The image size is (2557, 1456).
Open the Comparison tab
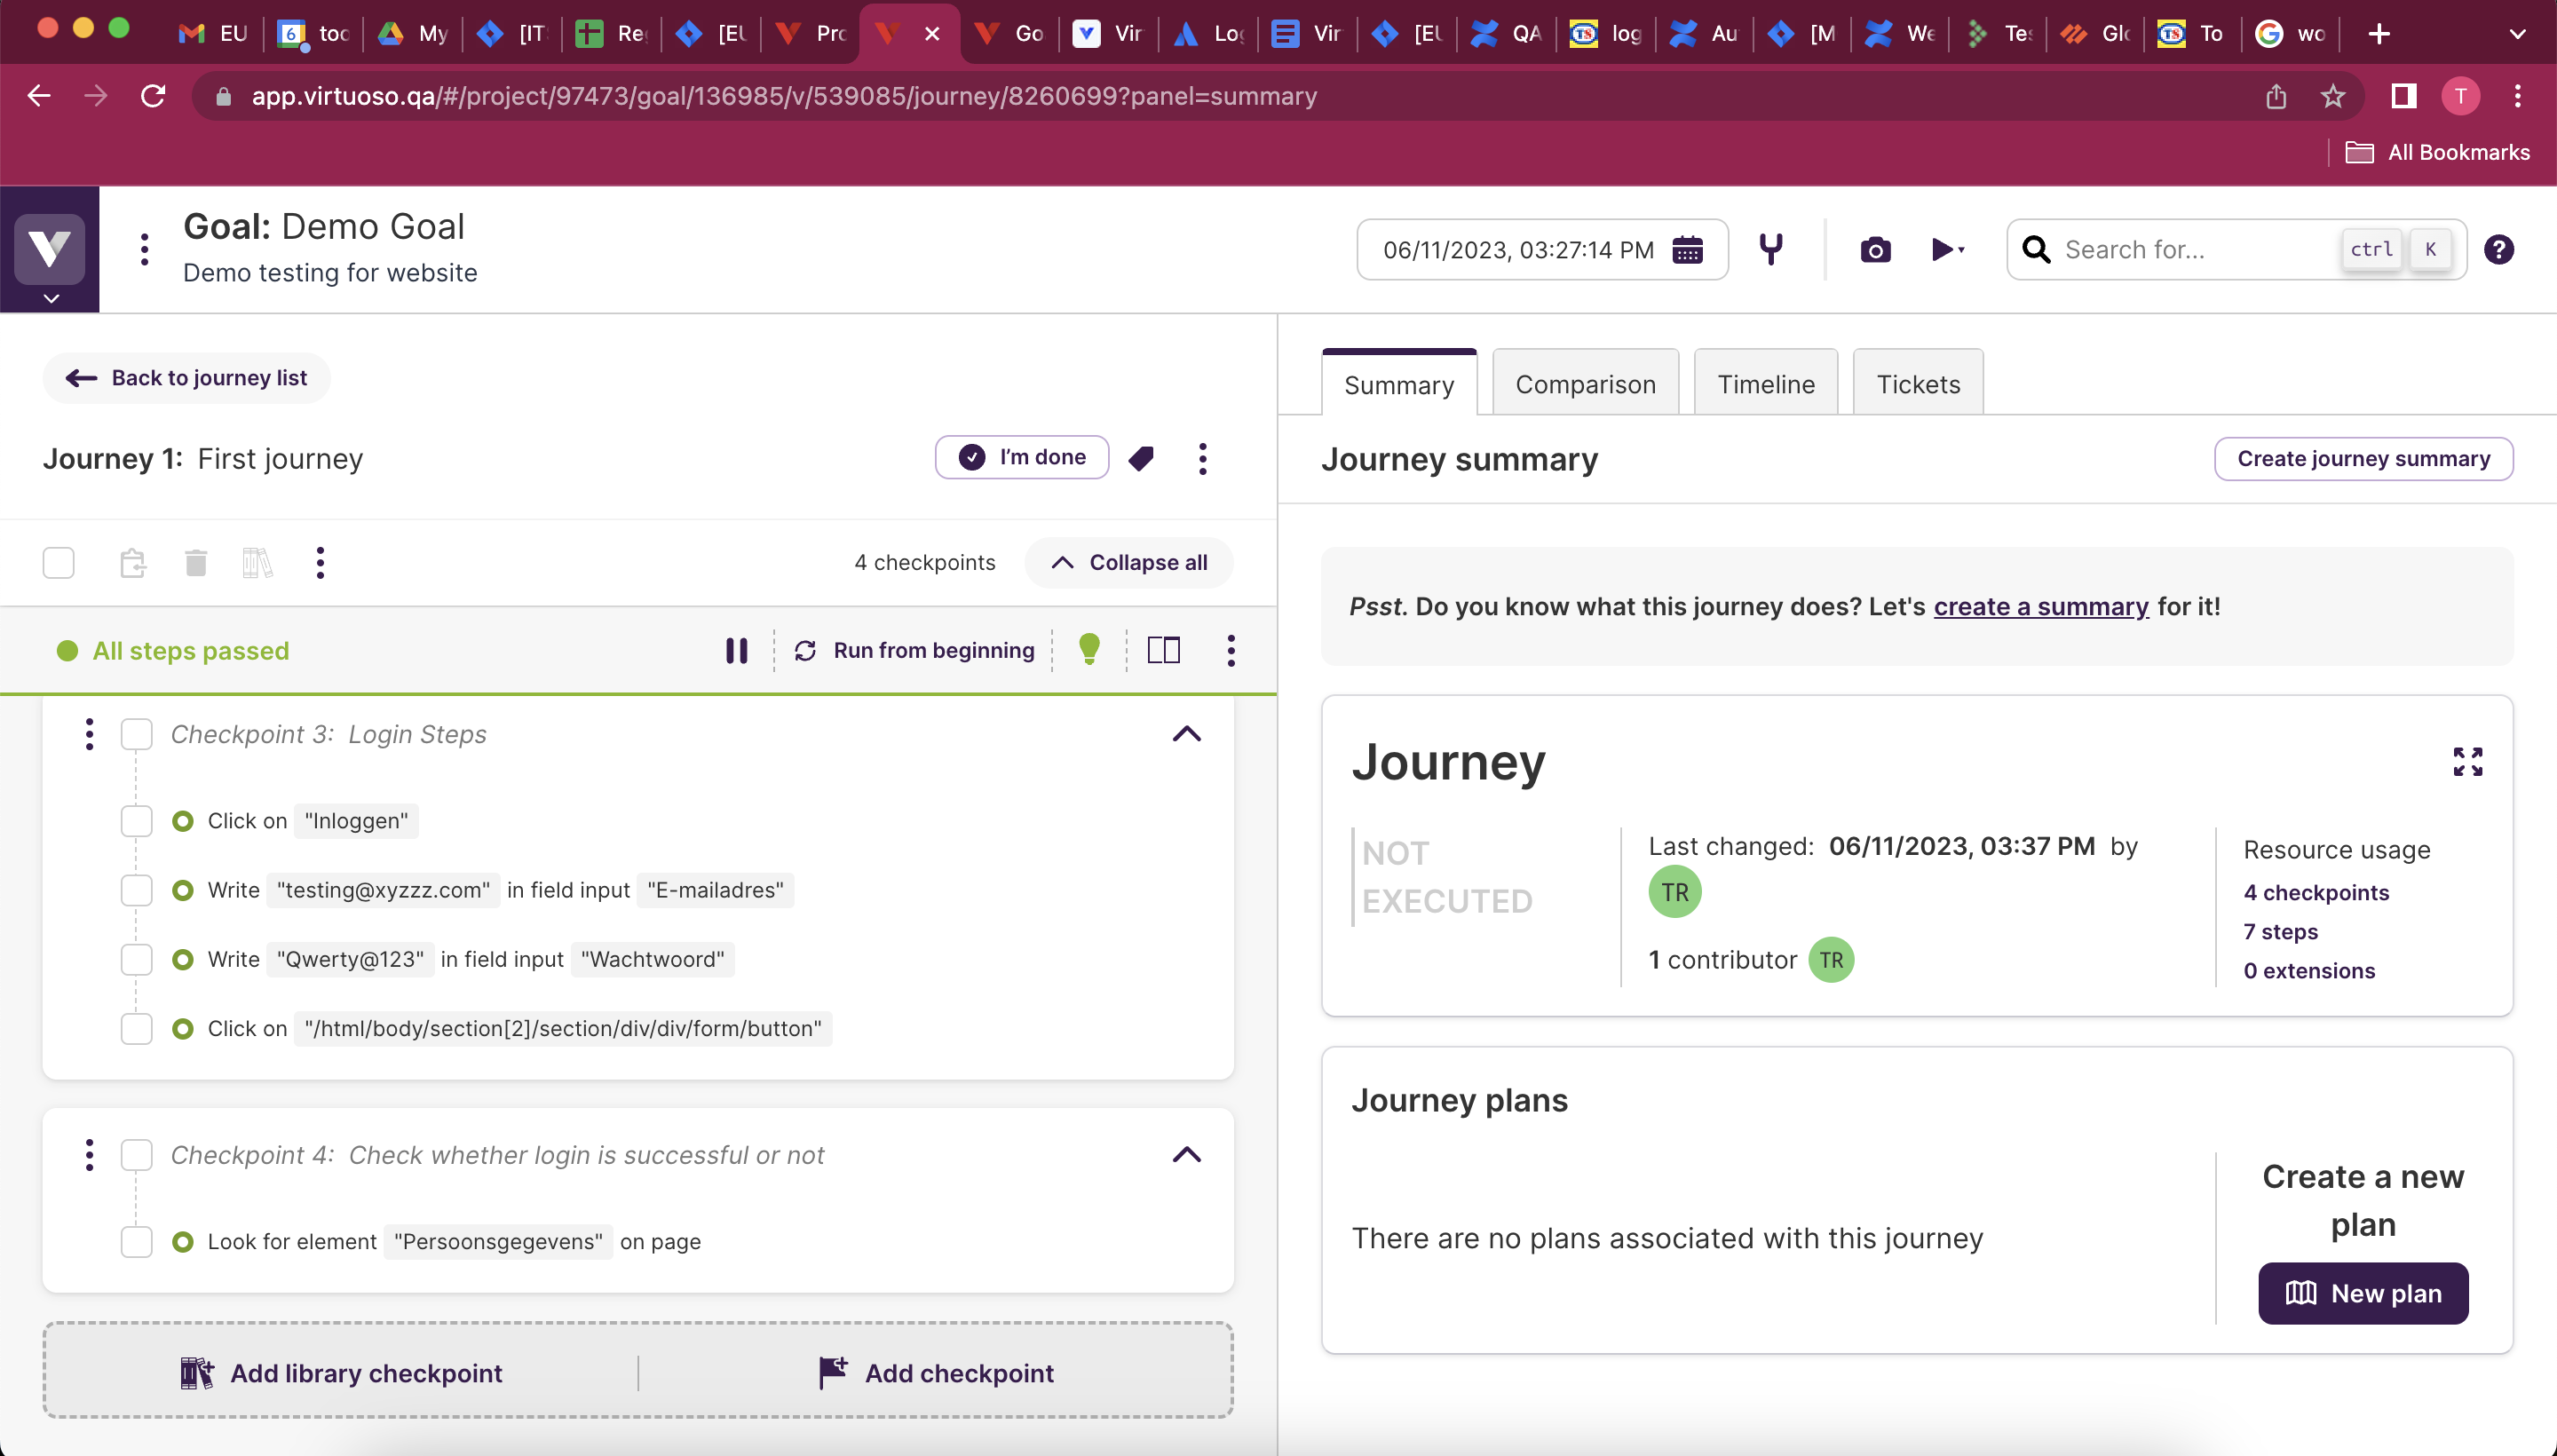pyautogui.click(x=1585, y=385)
